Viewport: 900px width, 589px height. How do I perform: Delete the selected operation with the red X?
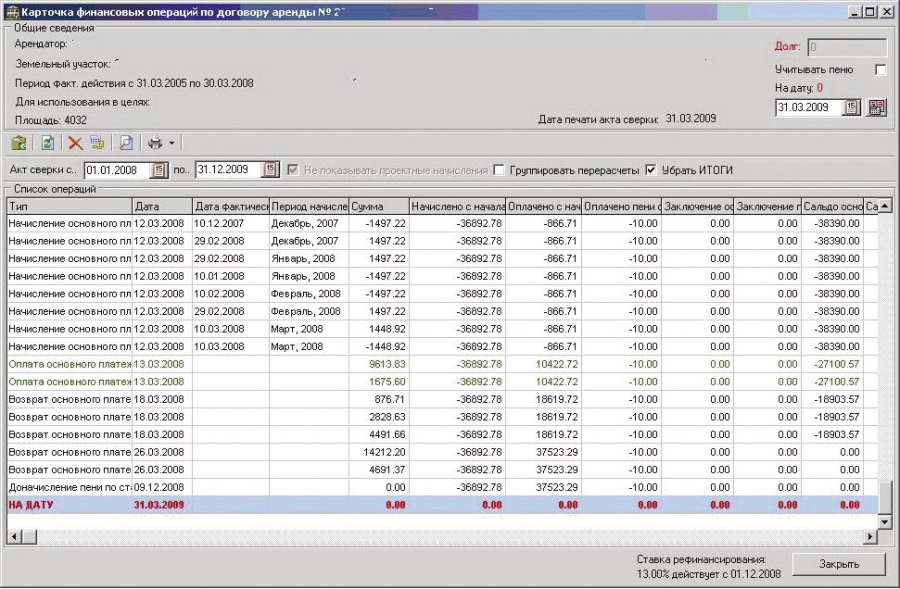75,143
